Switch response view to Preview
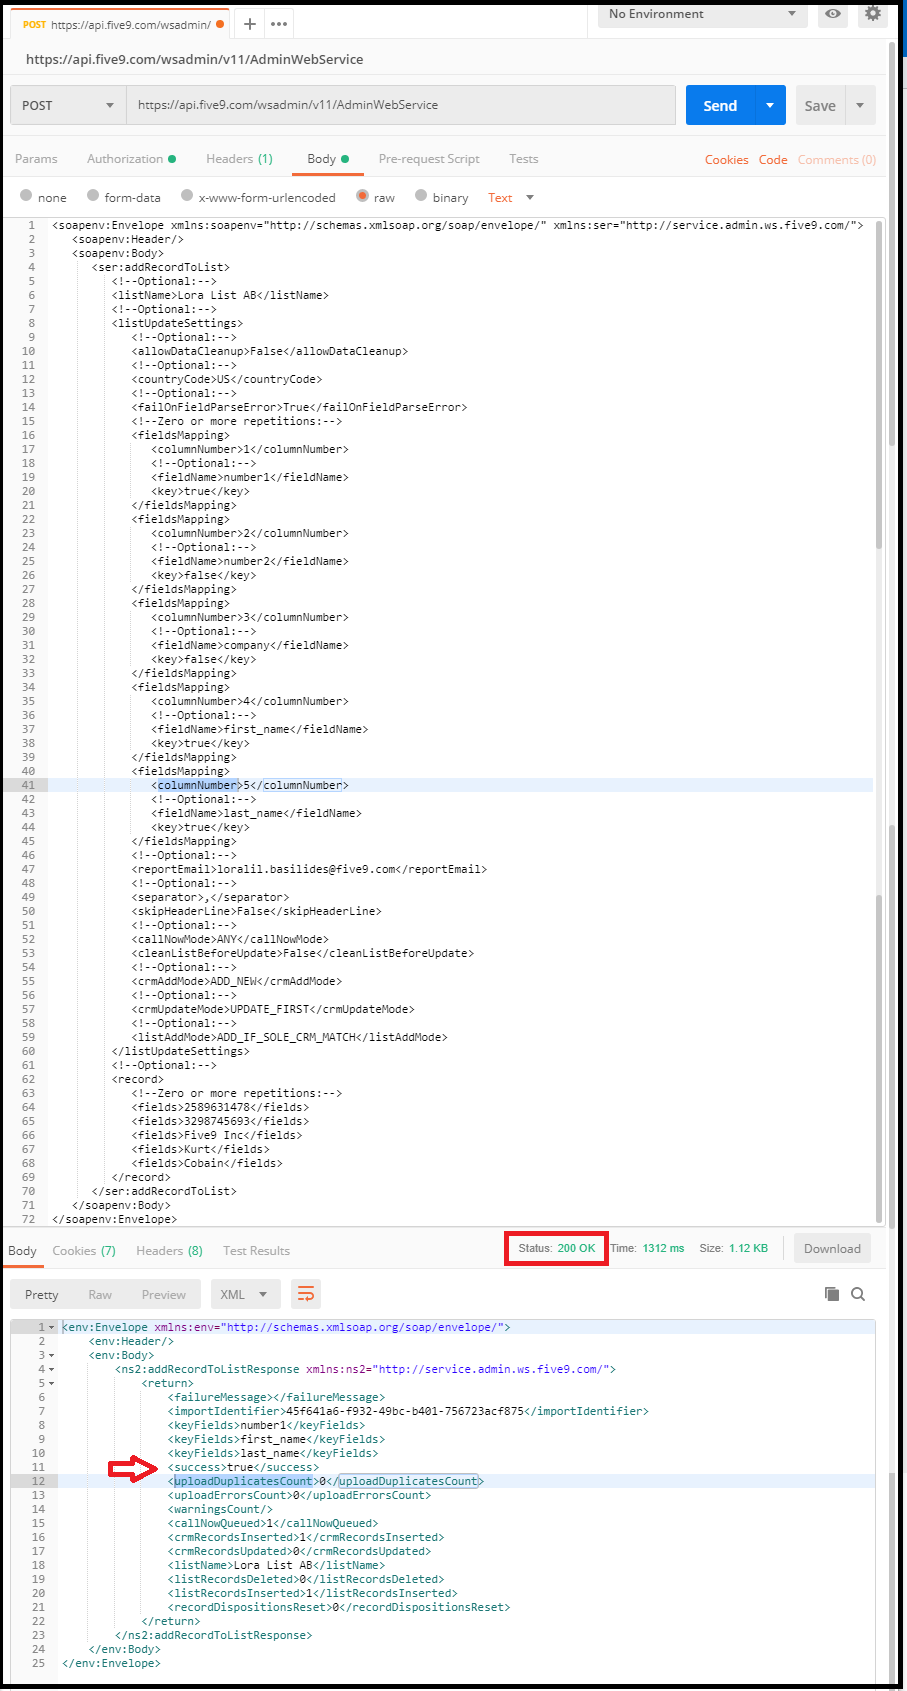 (164, 1294)
